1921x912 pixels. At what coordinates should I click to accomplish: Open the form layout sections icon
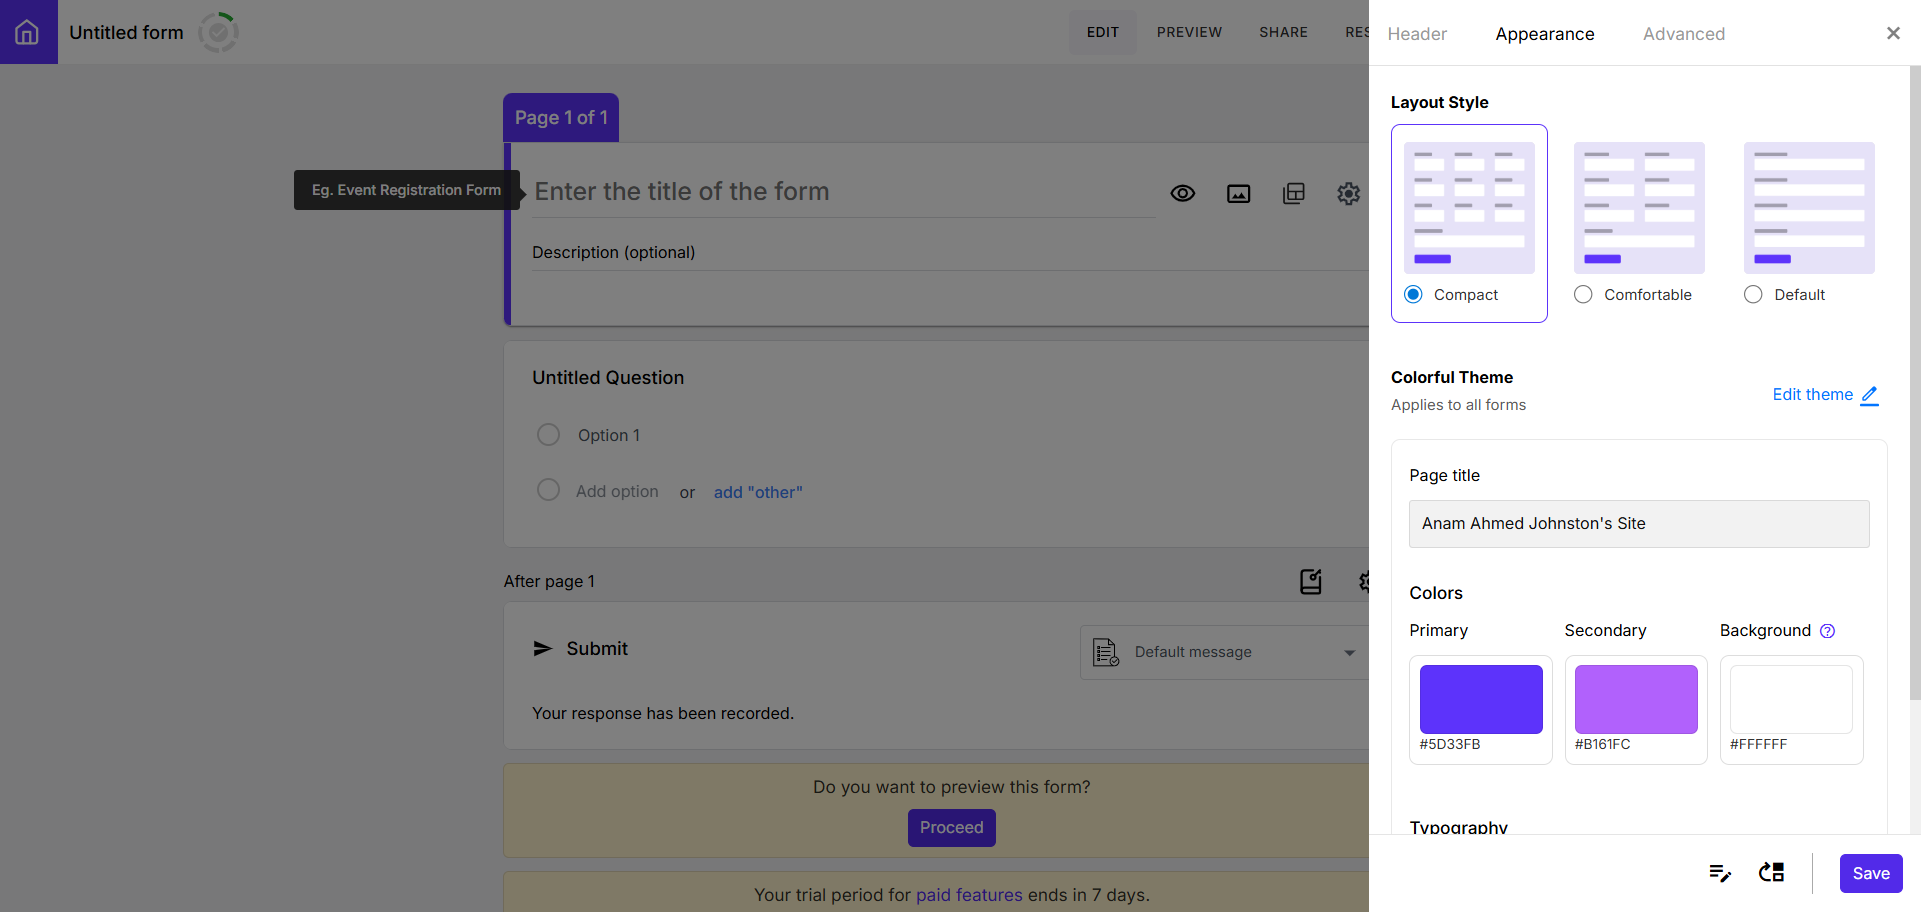(1293, 193)
